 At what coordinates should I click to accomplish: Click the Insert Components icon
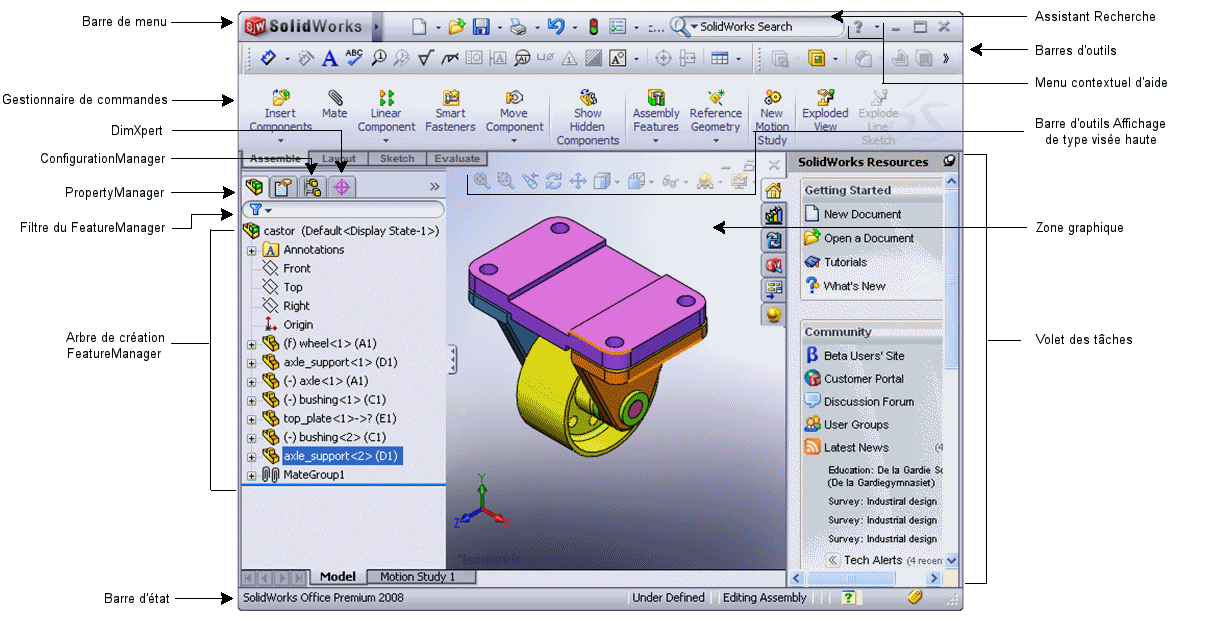coord(280,98)
